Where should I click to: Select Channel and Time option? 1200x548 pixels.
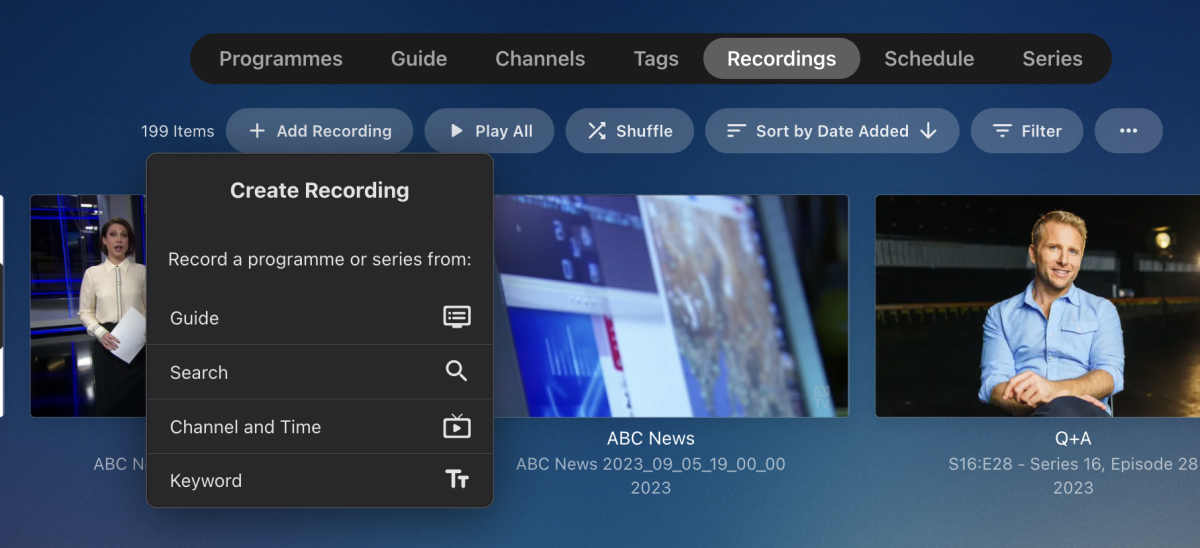[320, 427]
